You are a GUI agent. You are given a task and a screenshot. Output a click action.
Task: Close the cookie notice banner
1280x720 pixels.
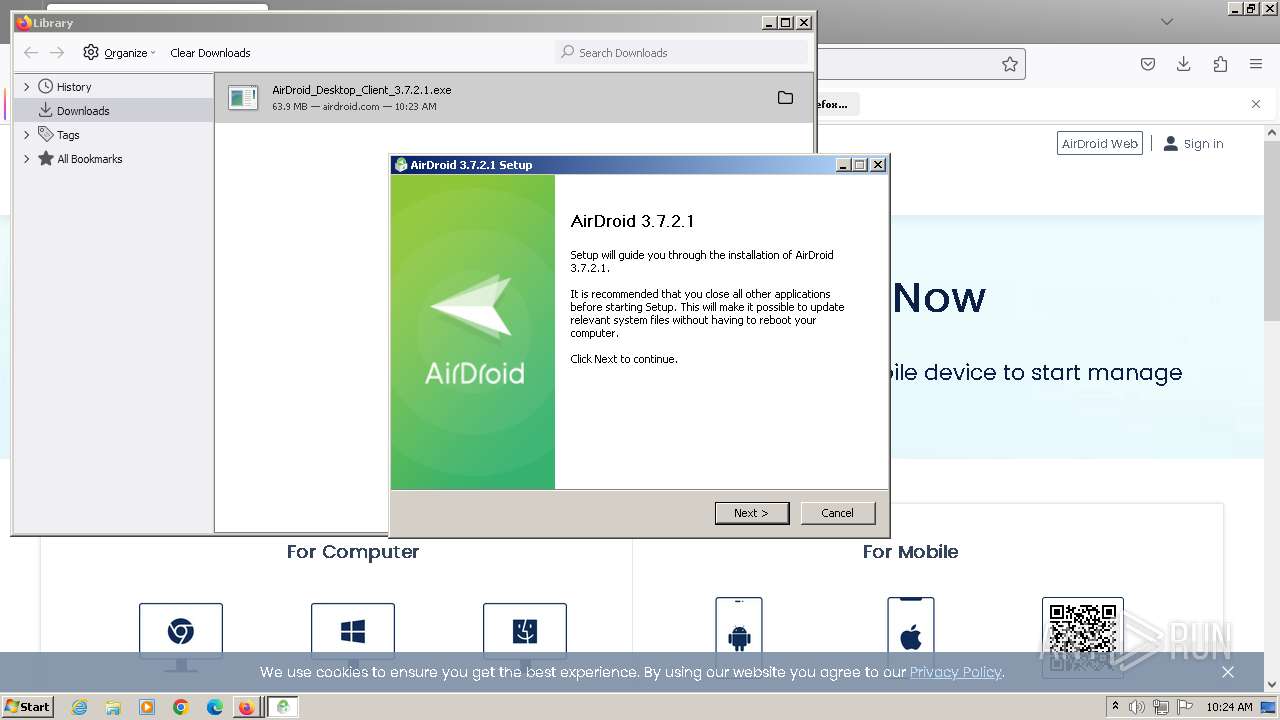tap(1228, 672)
